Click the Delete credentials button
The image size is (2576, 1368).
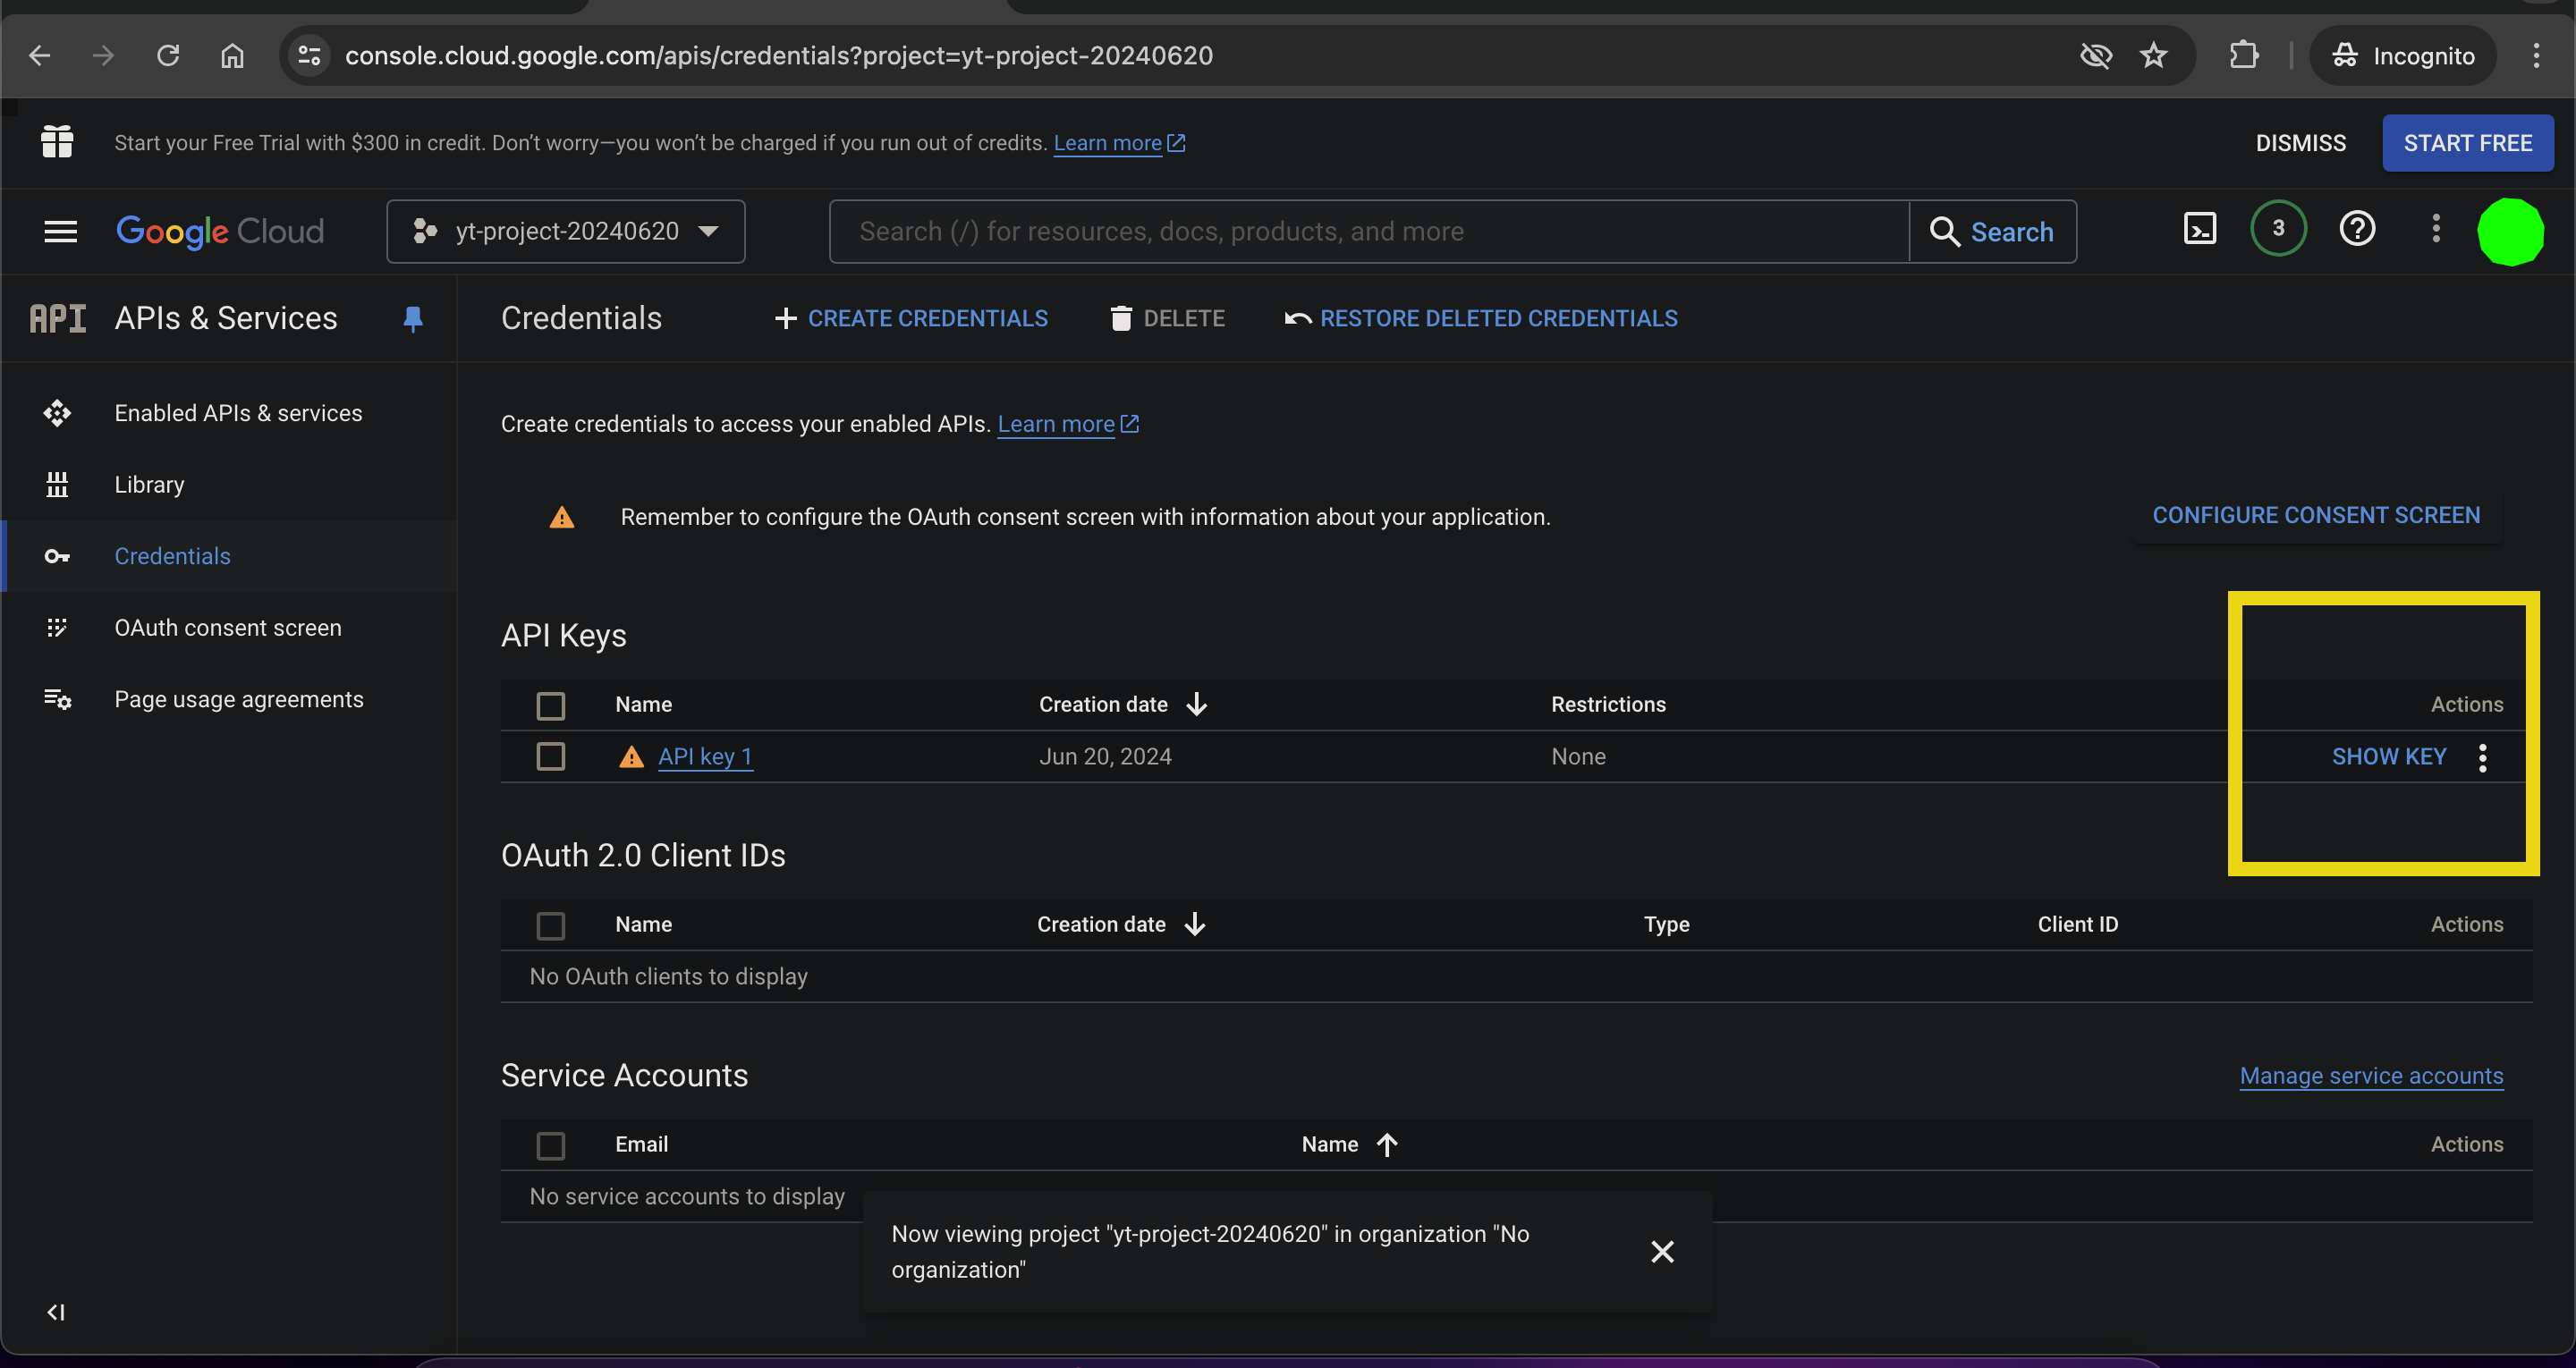[x=1168, y=319]
